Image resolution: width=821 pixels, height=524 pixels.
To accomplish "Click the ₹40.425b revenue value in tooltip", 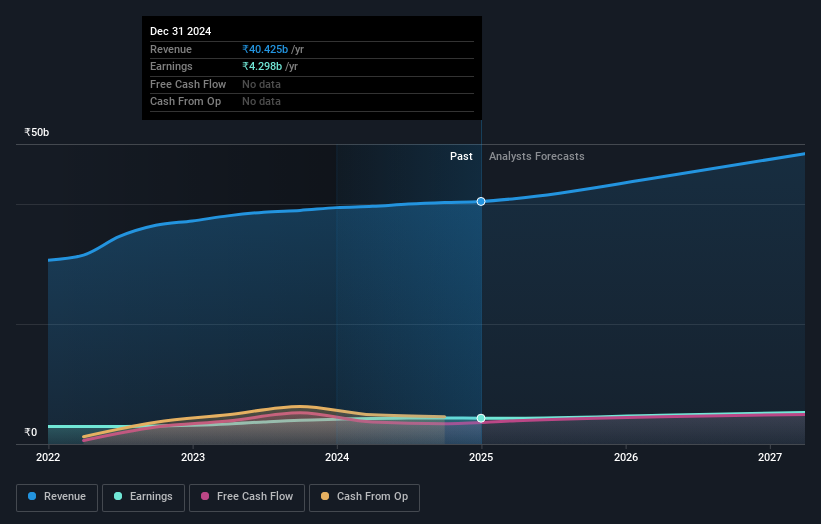I will (265, 49).
